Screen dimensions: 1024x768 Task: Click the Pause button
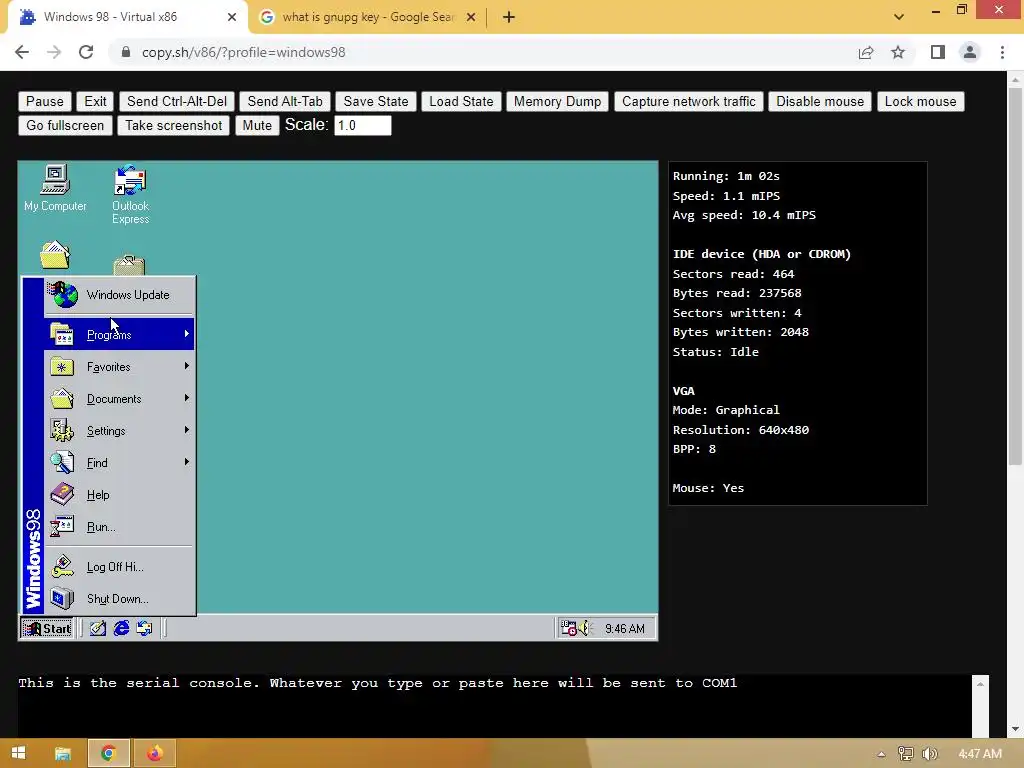tap(44, 101)
